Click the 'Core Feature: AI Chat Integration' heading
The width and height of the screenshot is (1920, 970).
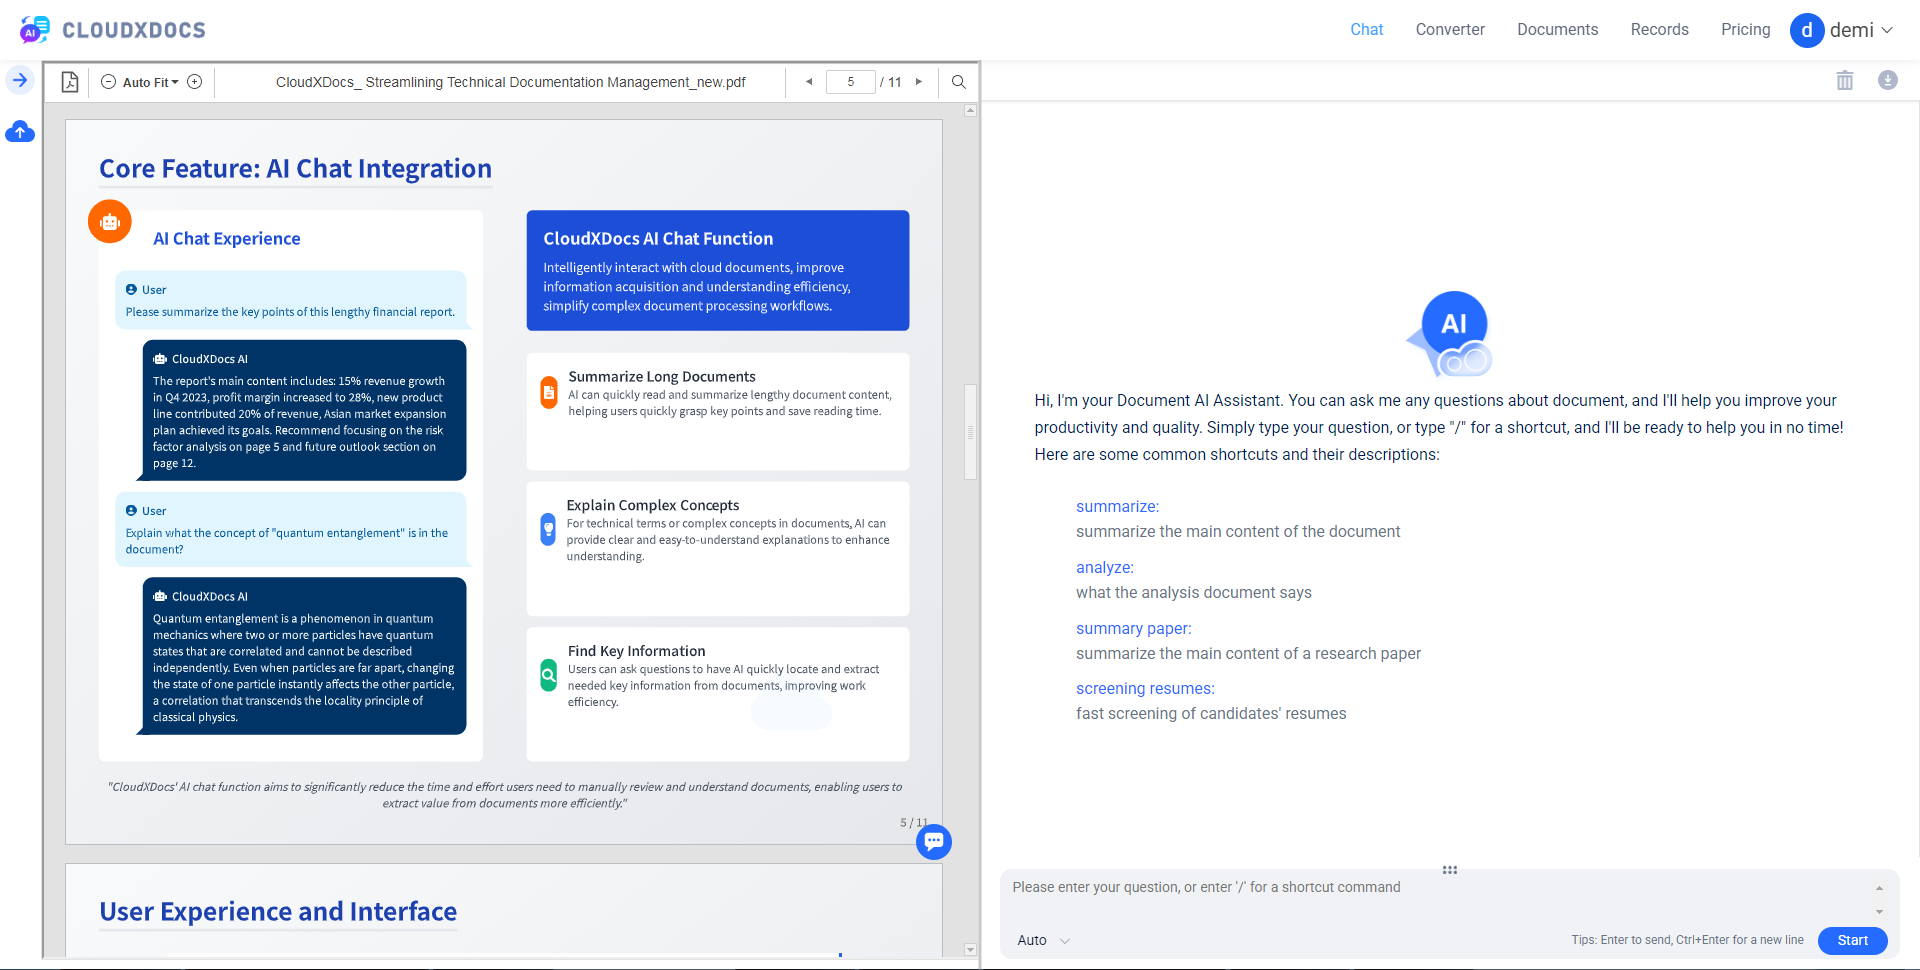pyautogui.click(x=295, y=168)
